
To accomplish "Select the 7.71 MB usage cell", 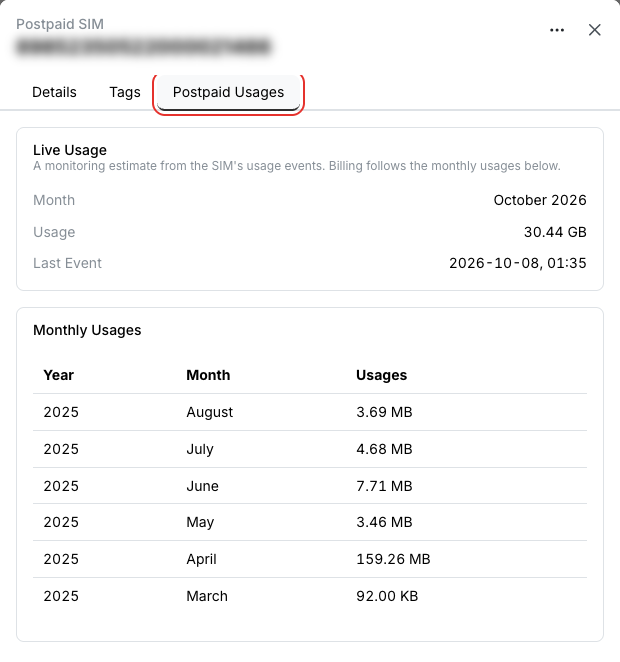I will click(x=384, y=486).
